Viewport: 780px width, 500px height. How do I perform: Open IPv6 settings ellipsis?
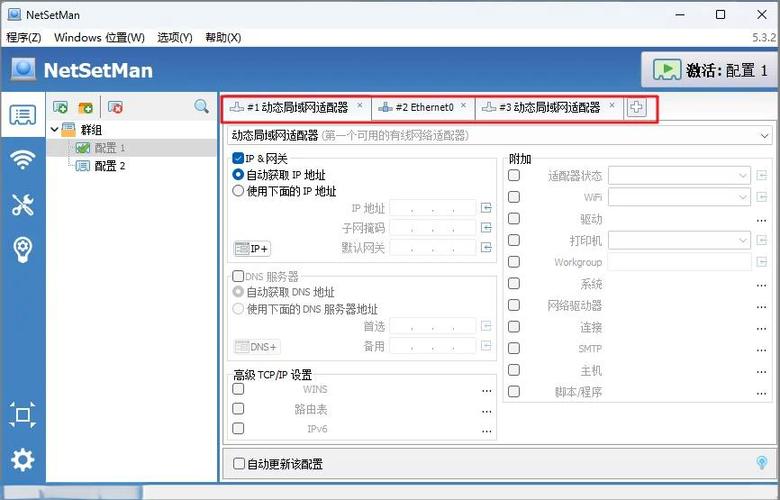487,431
